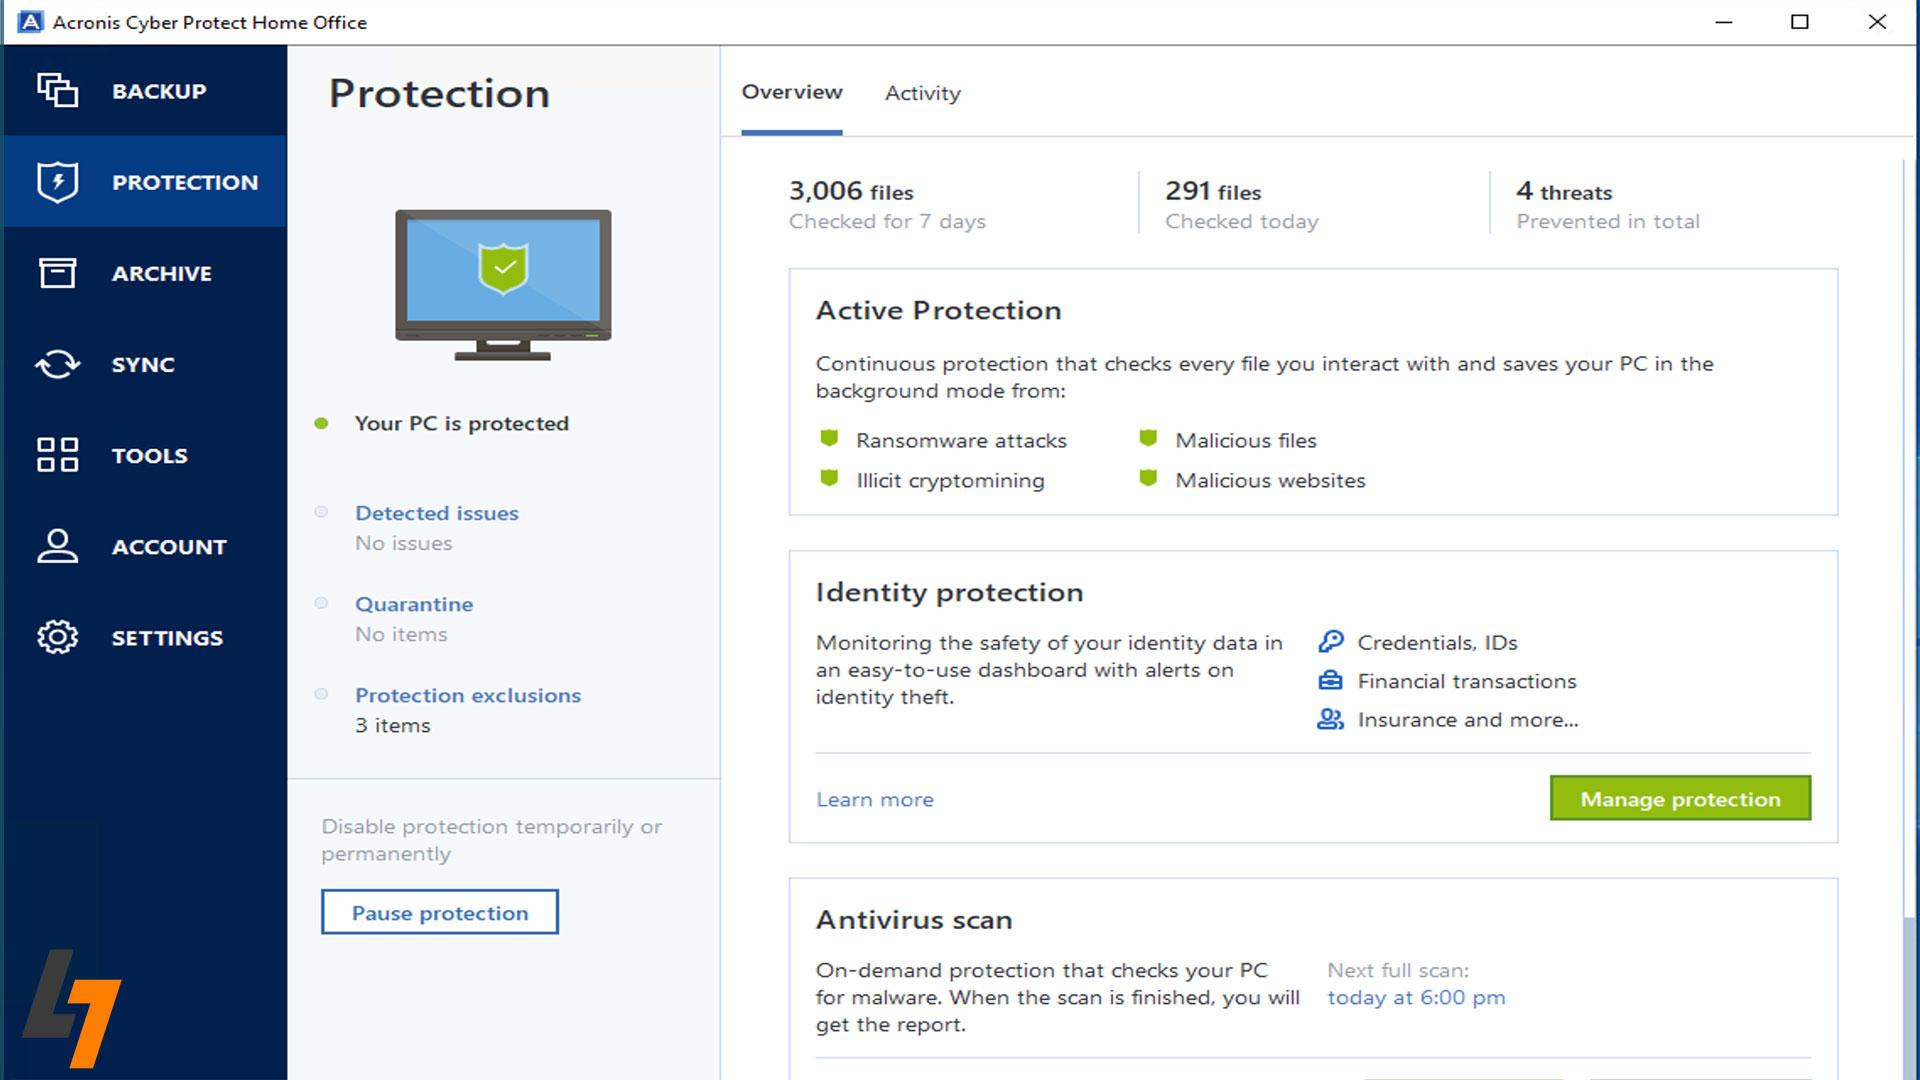Screen dimensions: 1920x1080
Task: Select the Backup icon in the sidebar
Action: pos(57,91)
